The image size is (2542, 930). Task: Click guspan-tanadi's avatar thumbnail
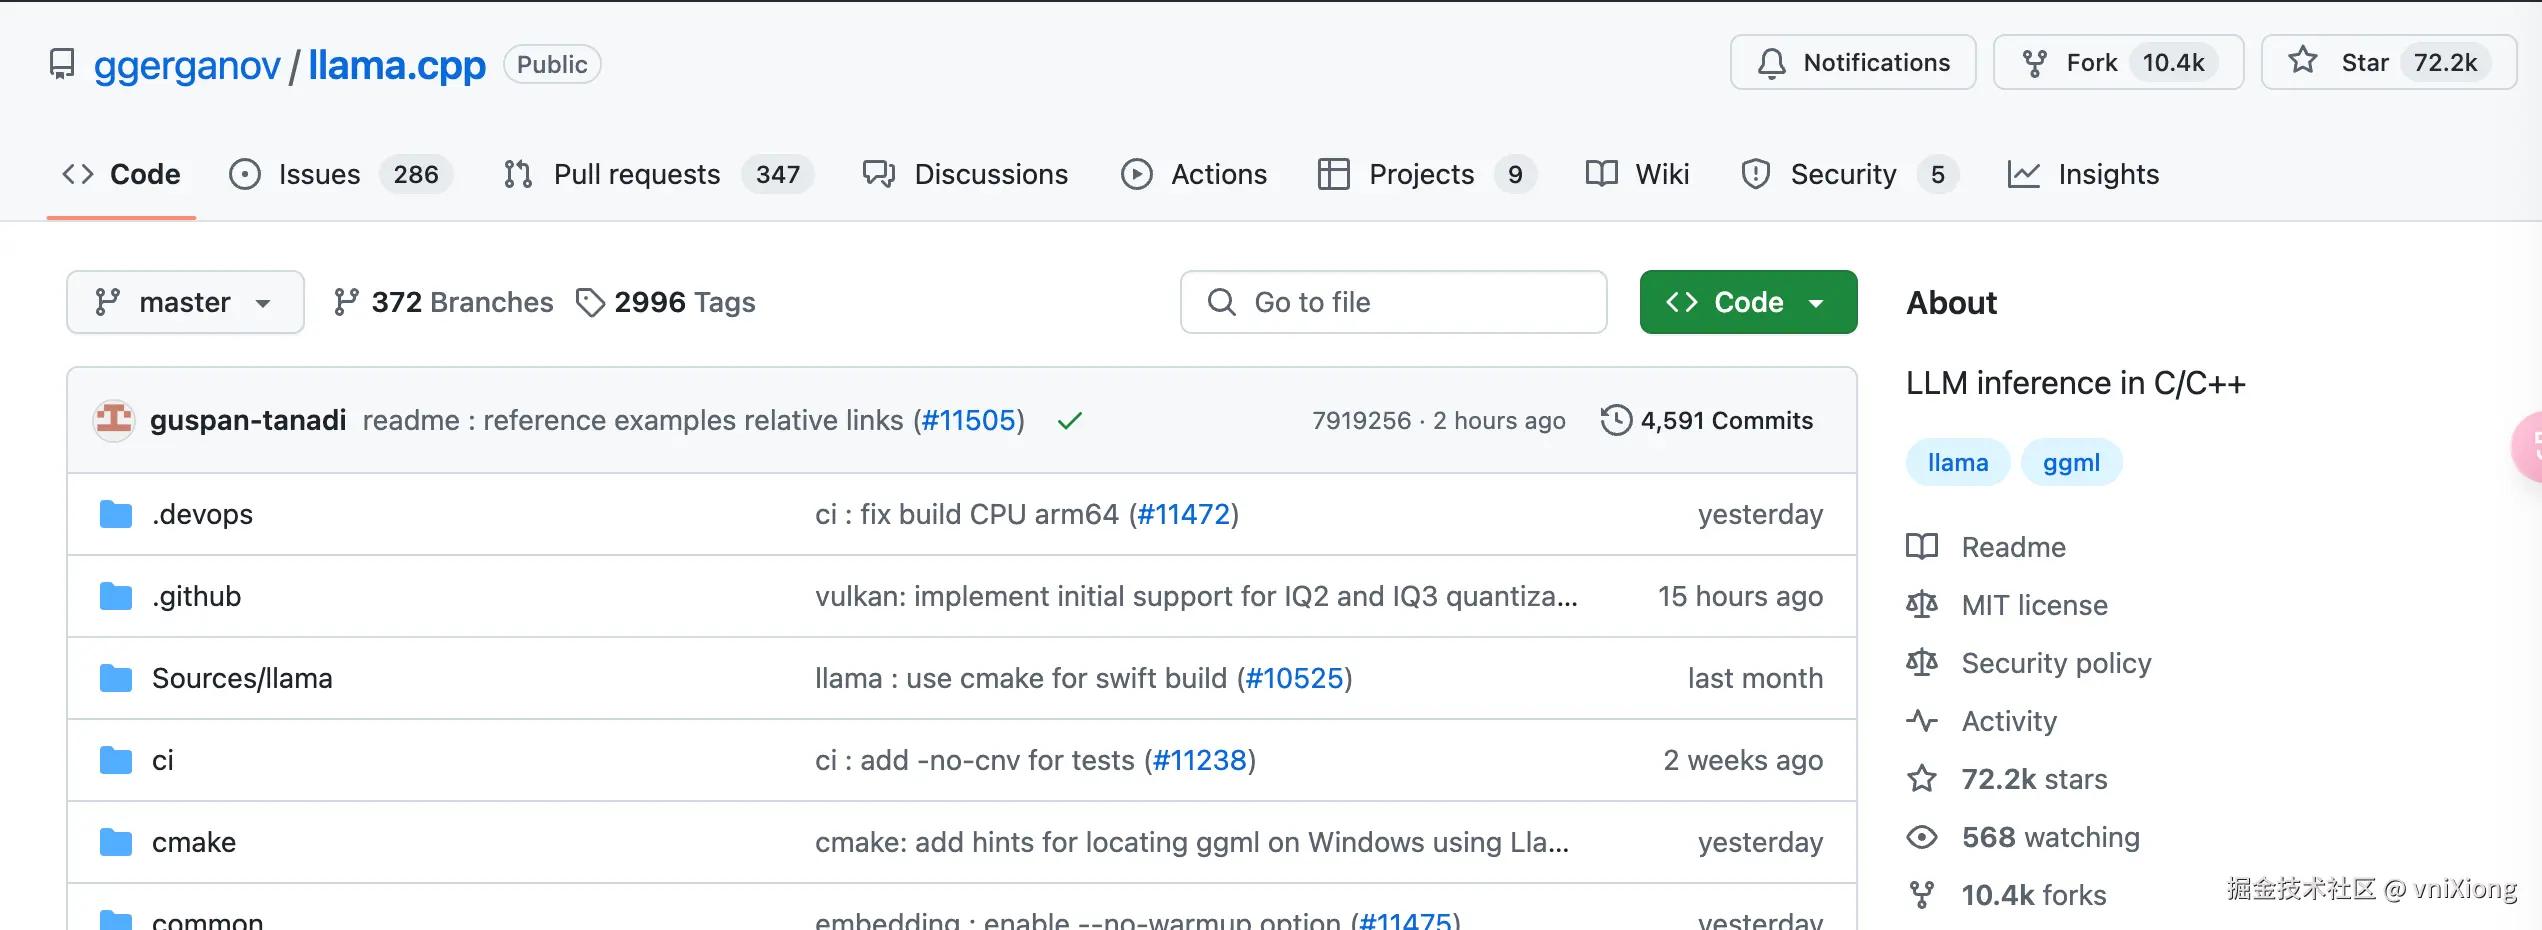pos(114,420)
